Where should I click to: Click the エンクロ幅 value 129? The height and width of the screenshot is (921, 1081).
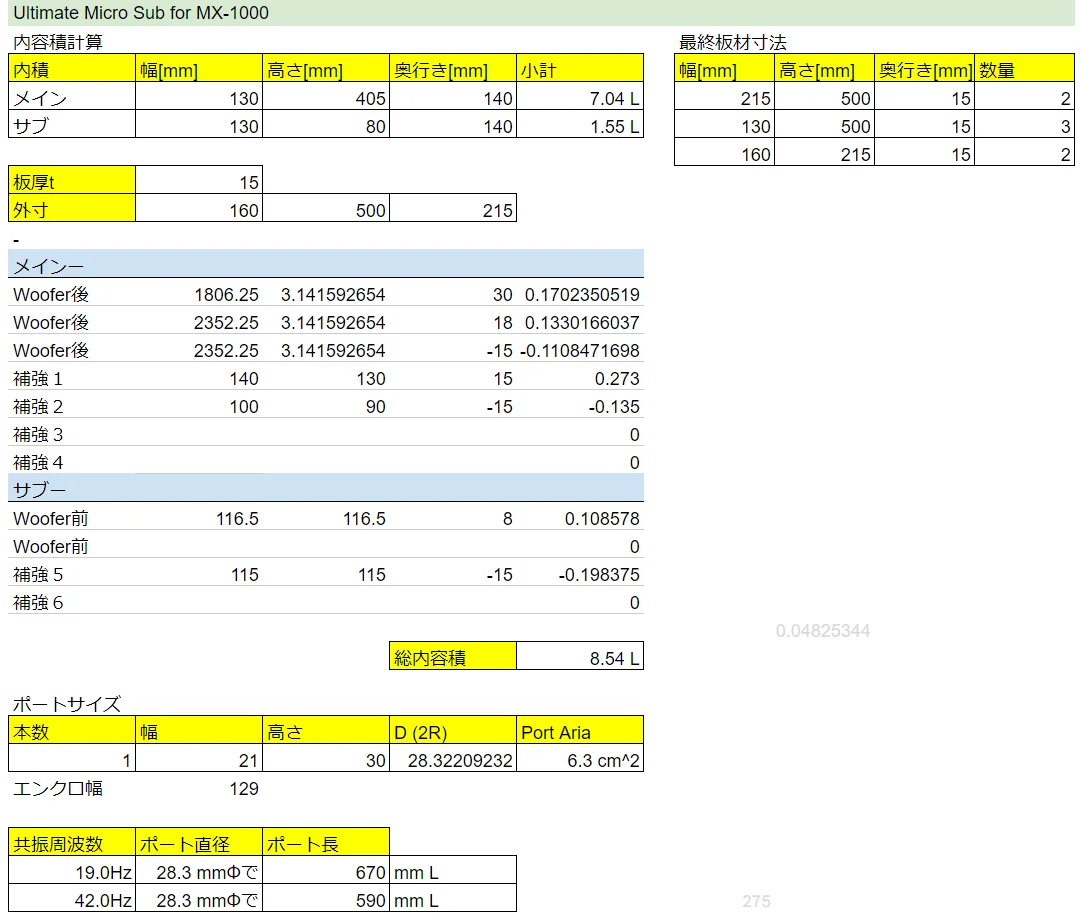tap(198, 788)
